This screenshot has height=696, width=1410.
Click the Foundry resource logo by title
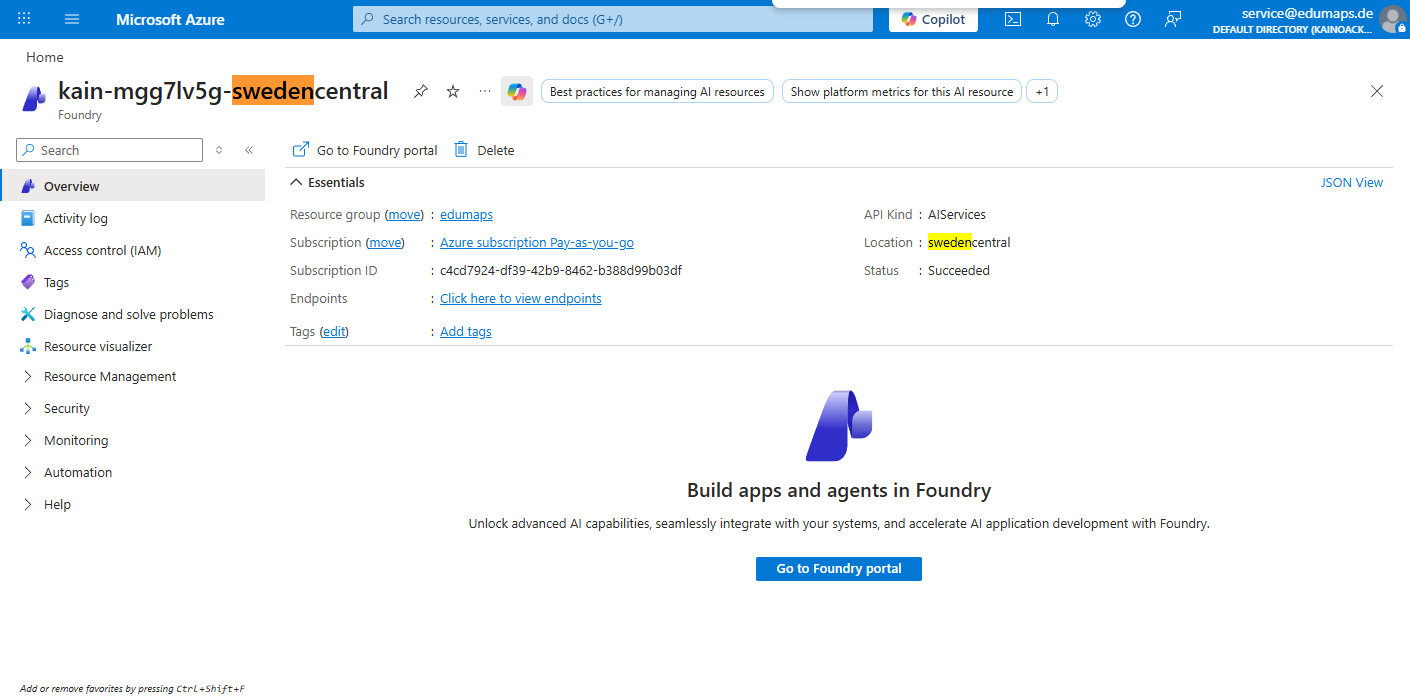tap(34, 97)
